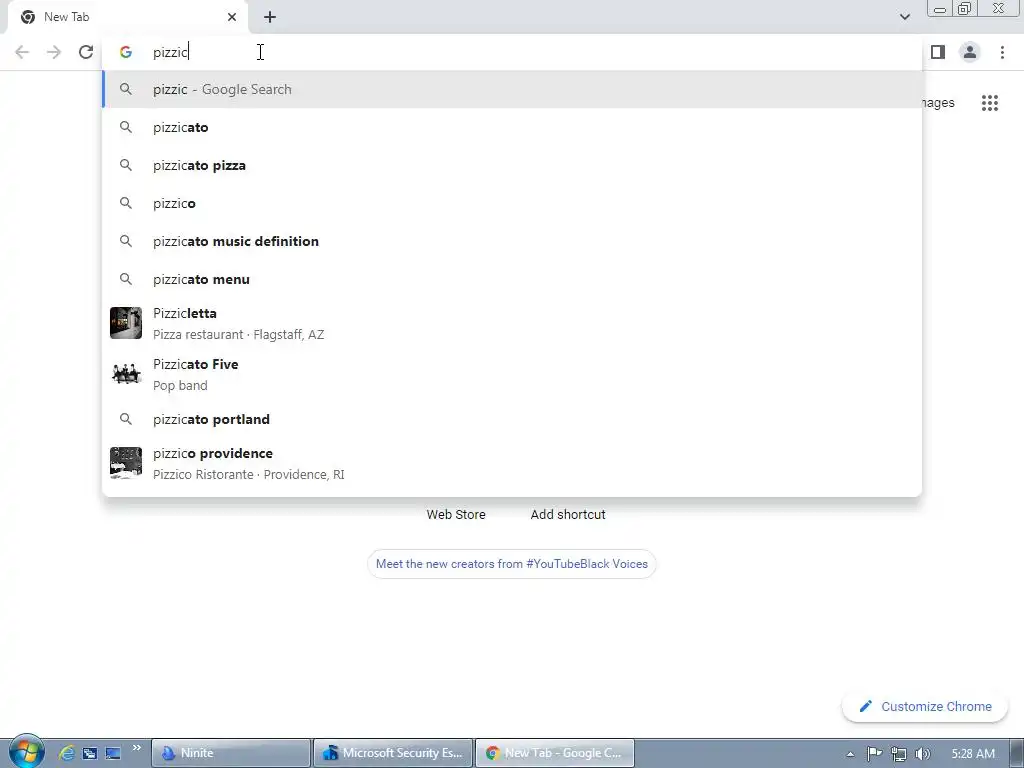
Task: Click search icon beside 'pizzico'
Action: click(x=126, y=203)
